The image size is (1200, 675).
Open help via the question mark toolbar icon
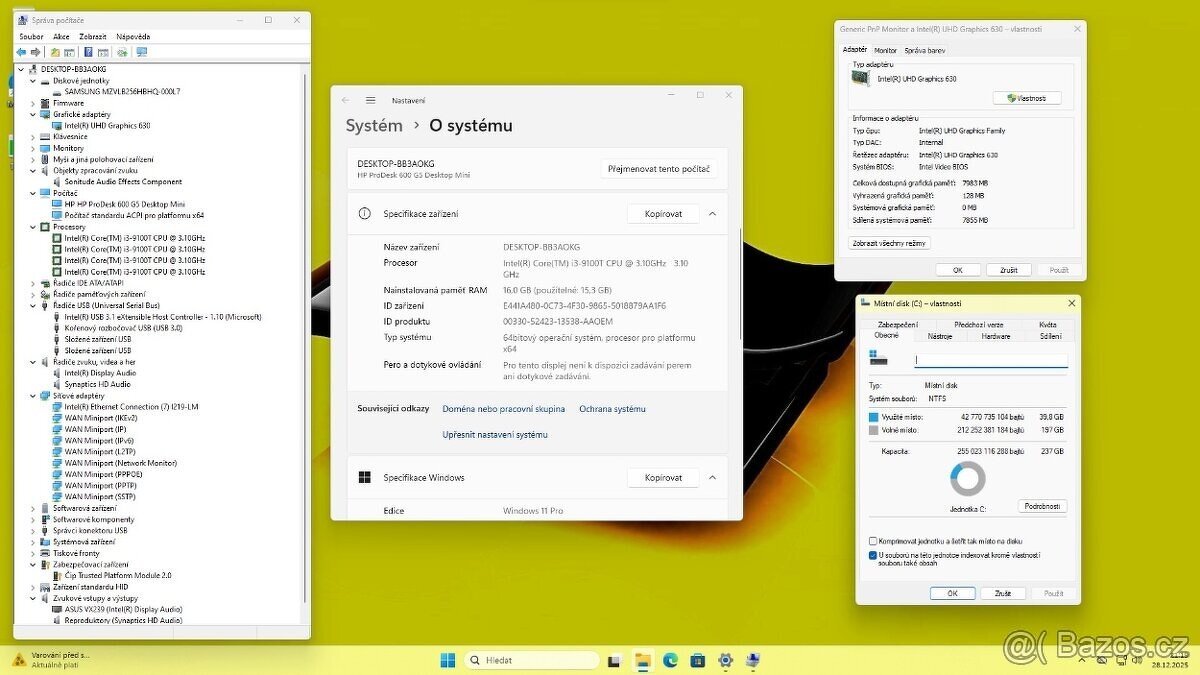point(88,53)
